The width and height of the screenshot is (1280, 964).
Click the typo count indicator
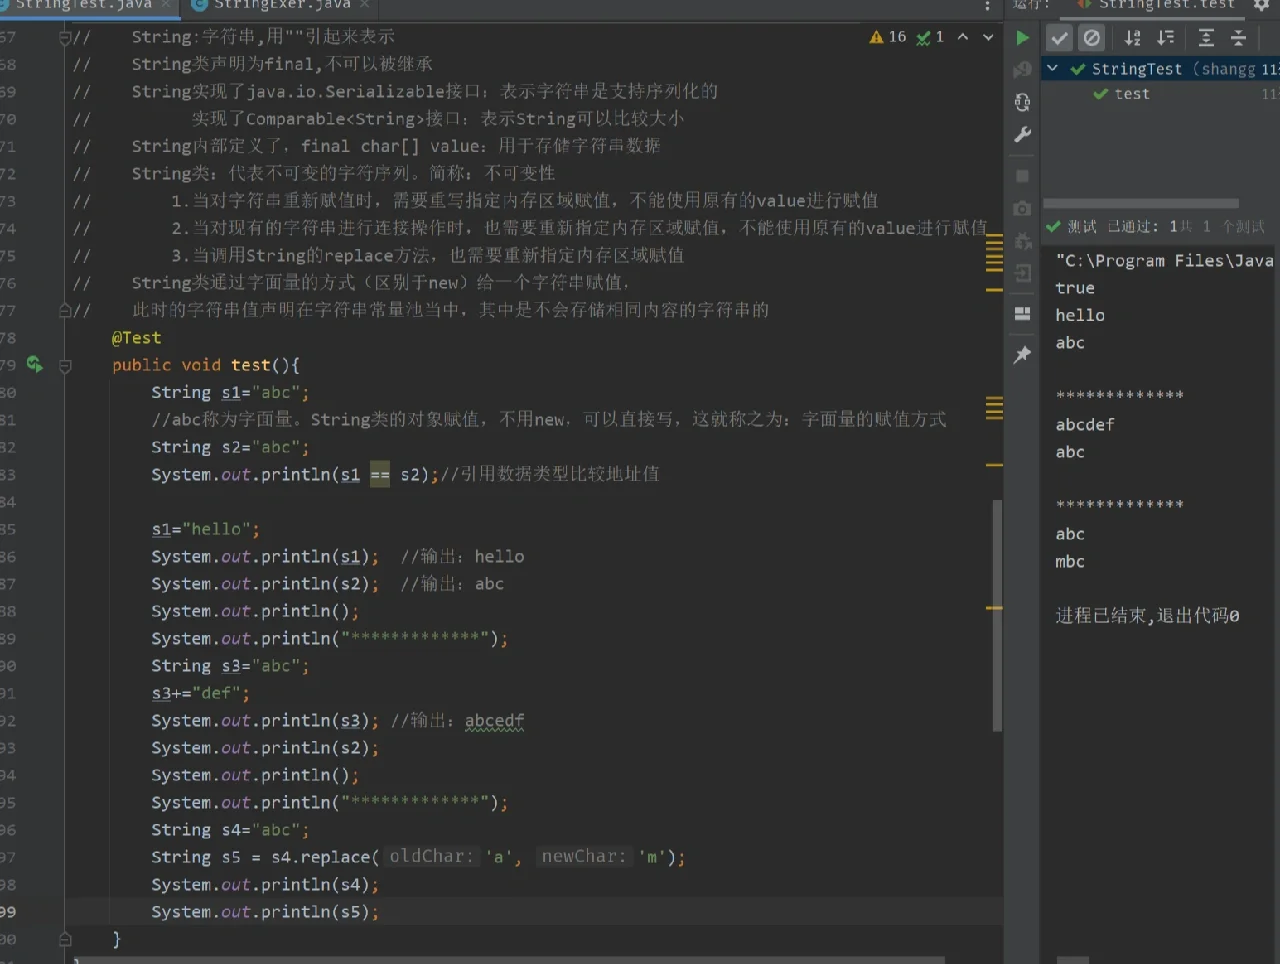tap(930, 37)
